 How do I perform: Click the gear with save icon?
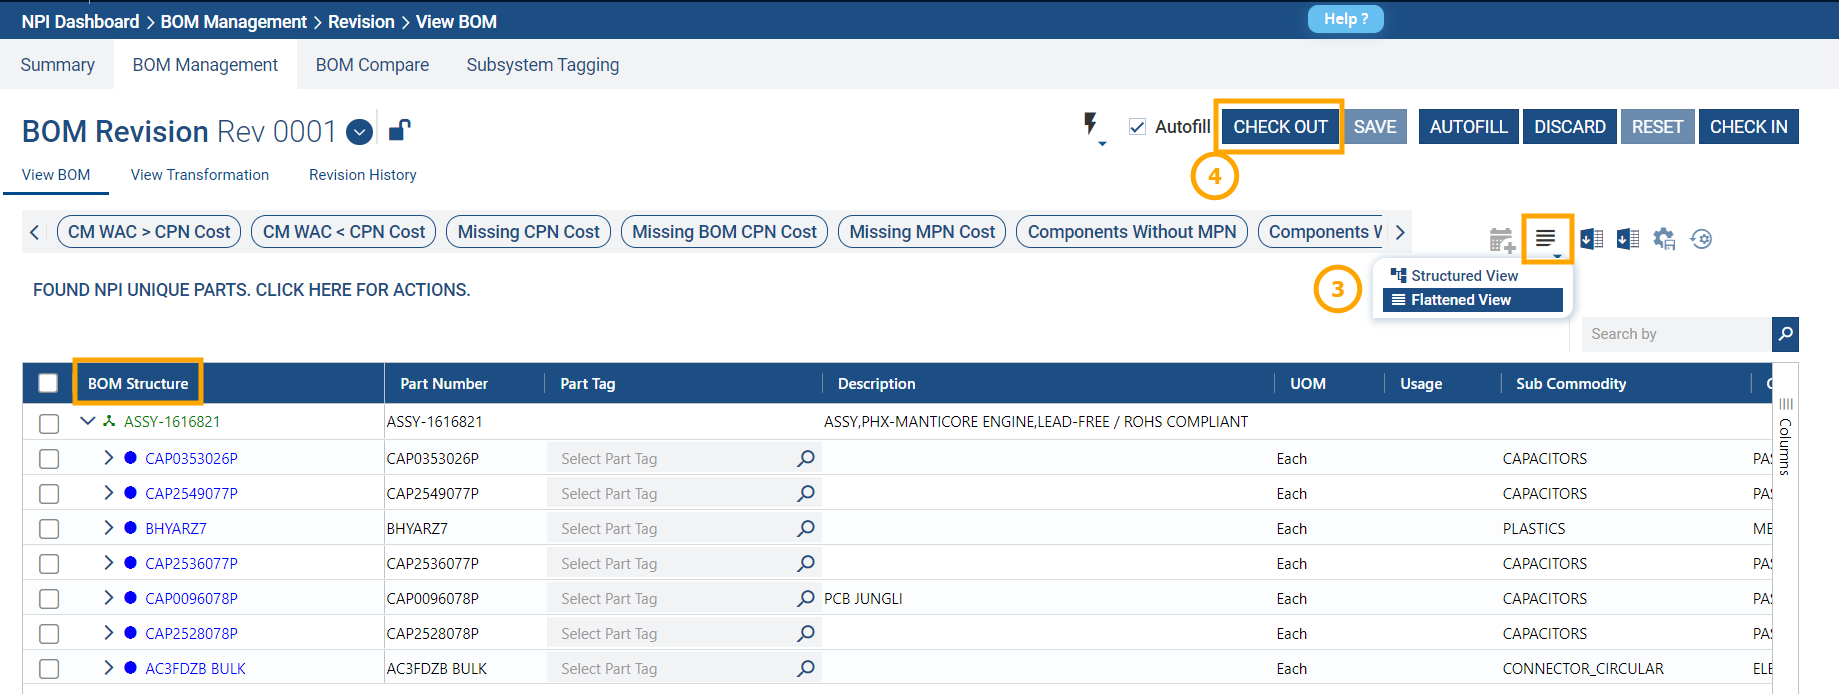pos(1663,239)
